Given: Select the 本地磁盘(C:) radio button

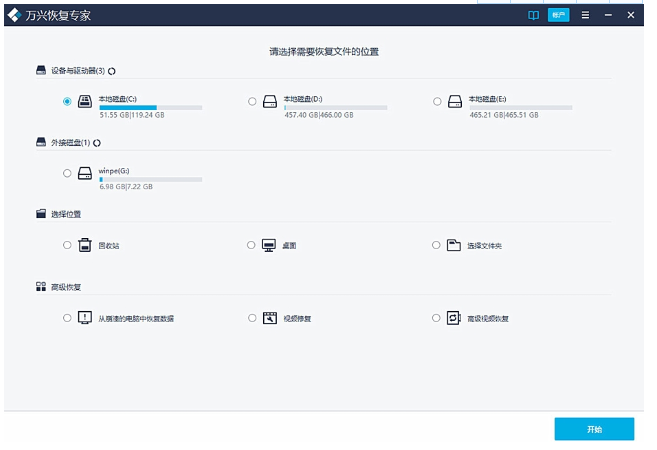Looking at the screenshot, I should [x=67, y=101].
